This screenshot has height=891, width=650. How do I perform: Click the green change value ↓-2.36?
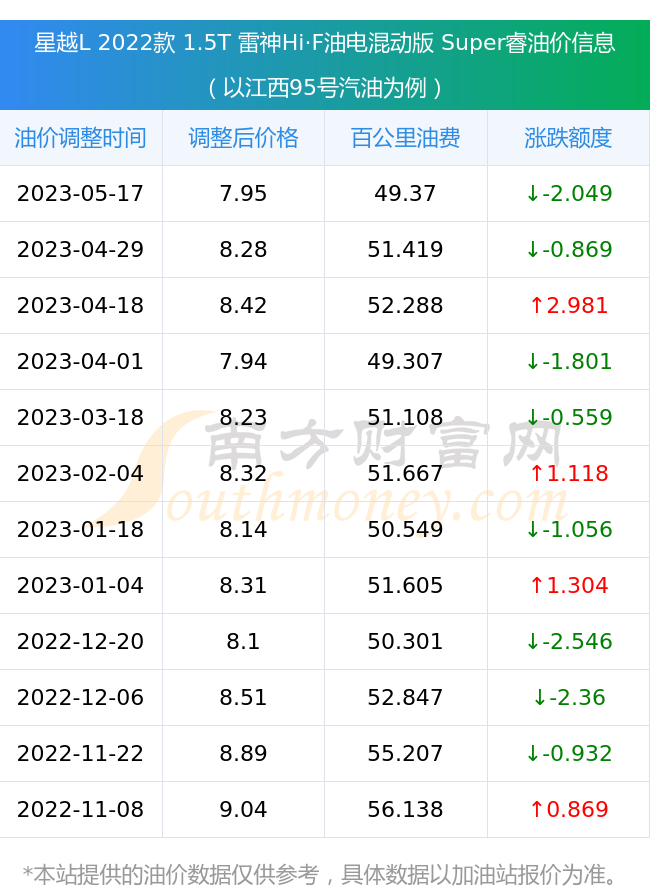click(569, 697)
